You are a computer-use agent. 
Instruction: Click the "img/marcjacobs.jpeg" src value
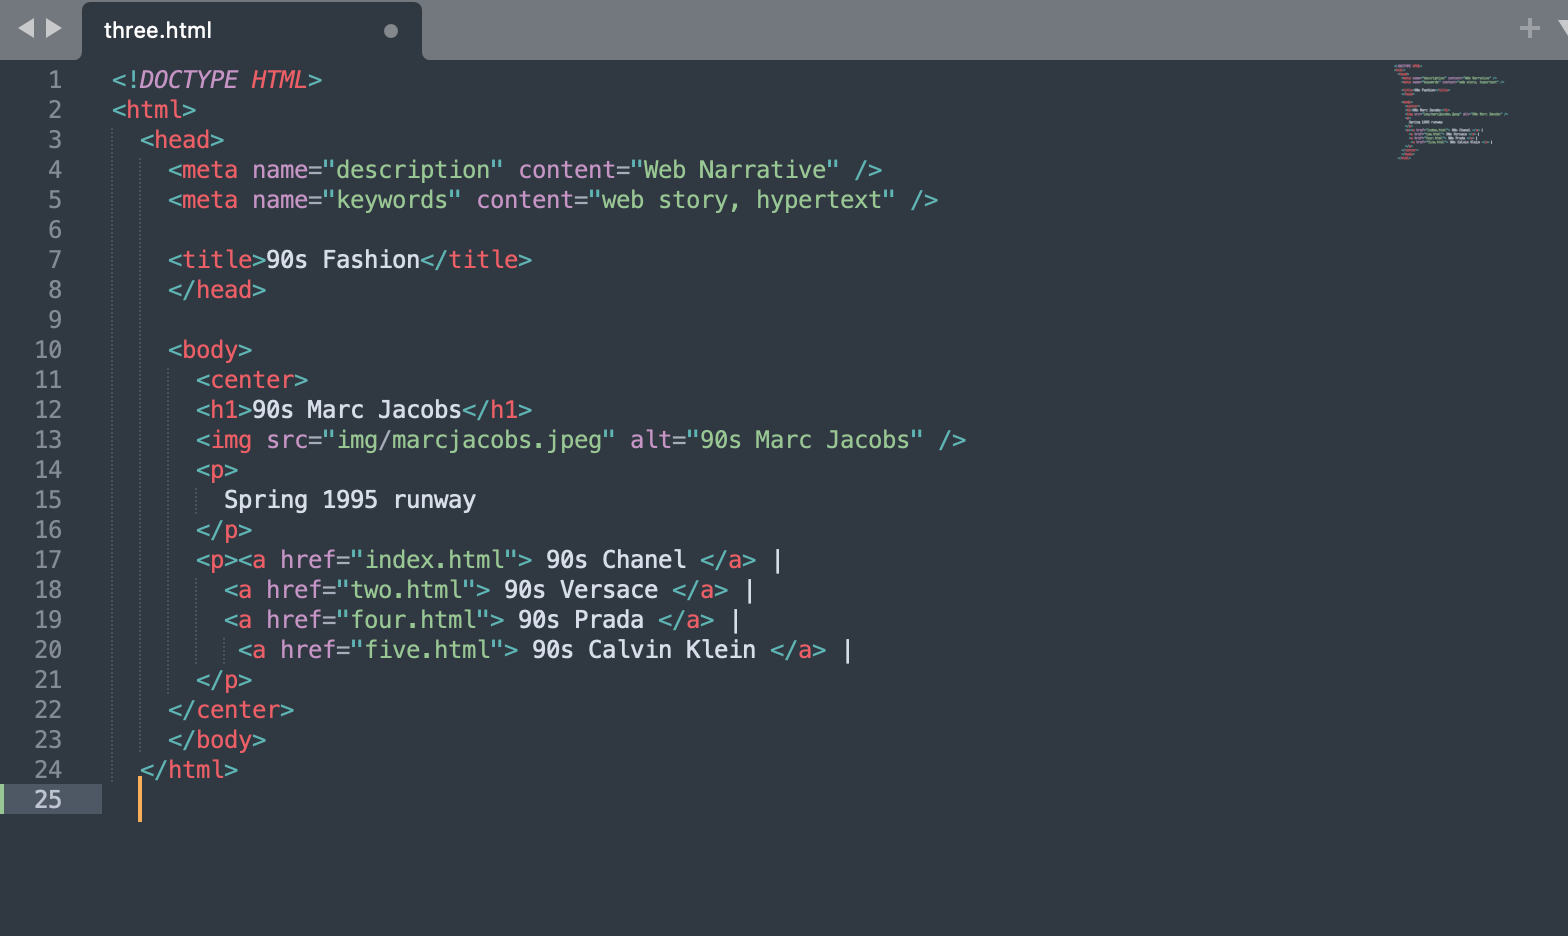pos(469,440)
